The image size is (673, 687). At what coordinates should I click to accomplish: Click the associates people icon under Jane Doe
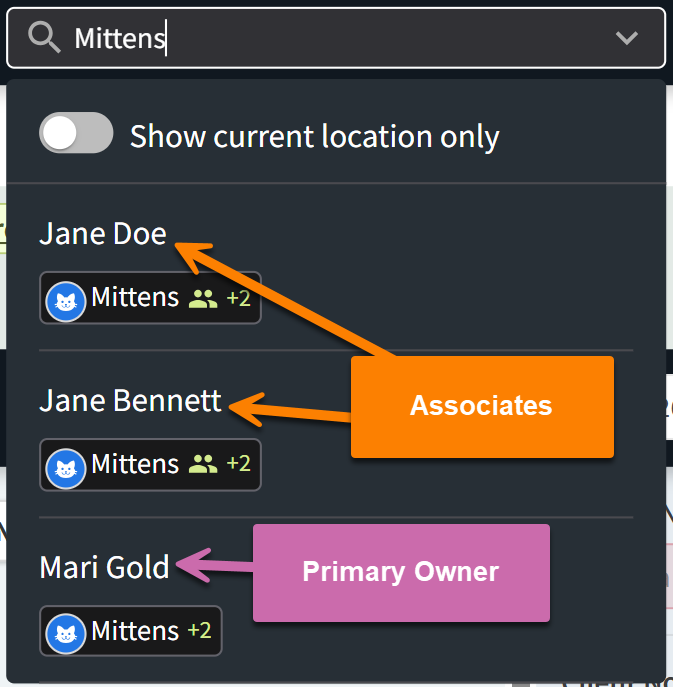(203, 298)
